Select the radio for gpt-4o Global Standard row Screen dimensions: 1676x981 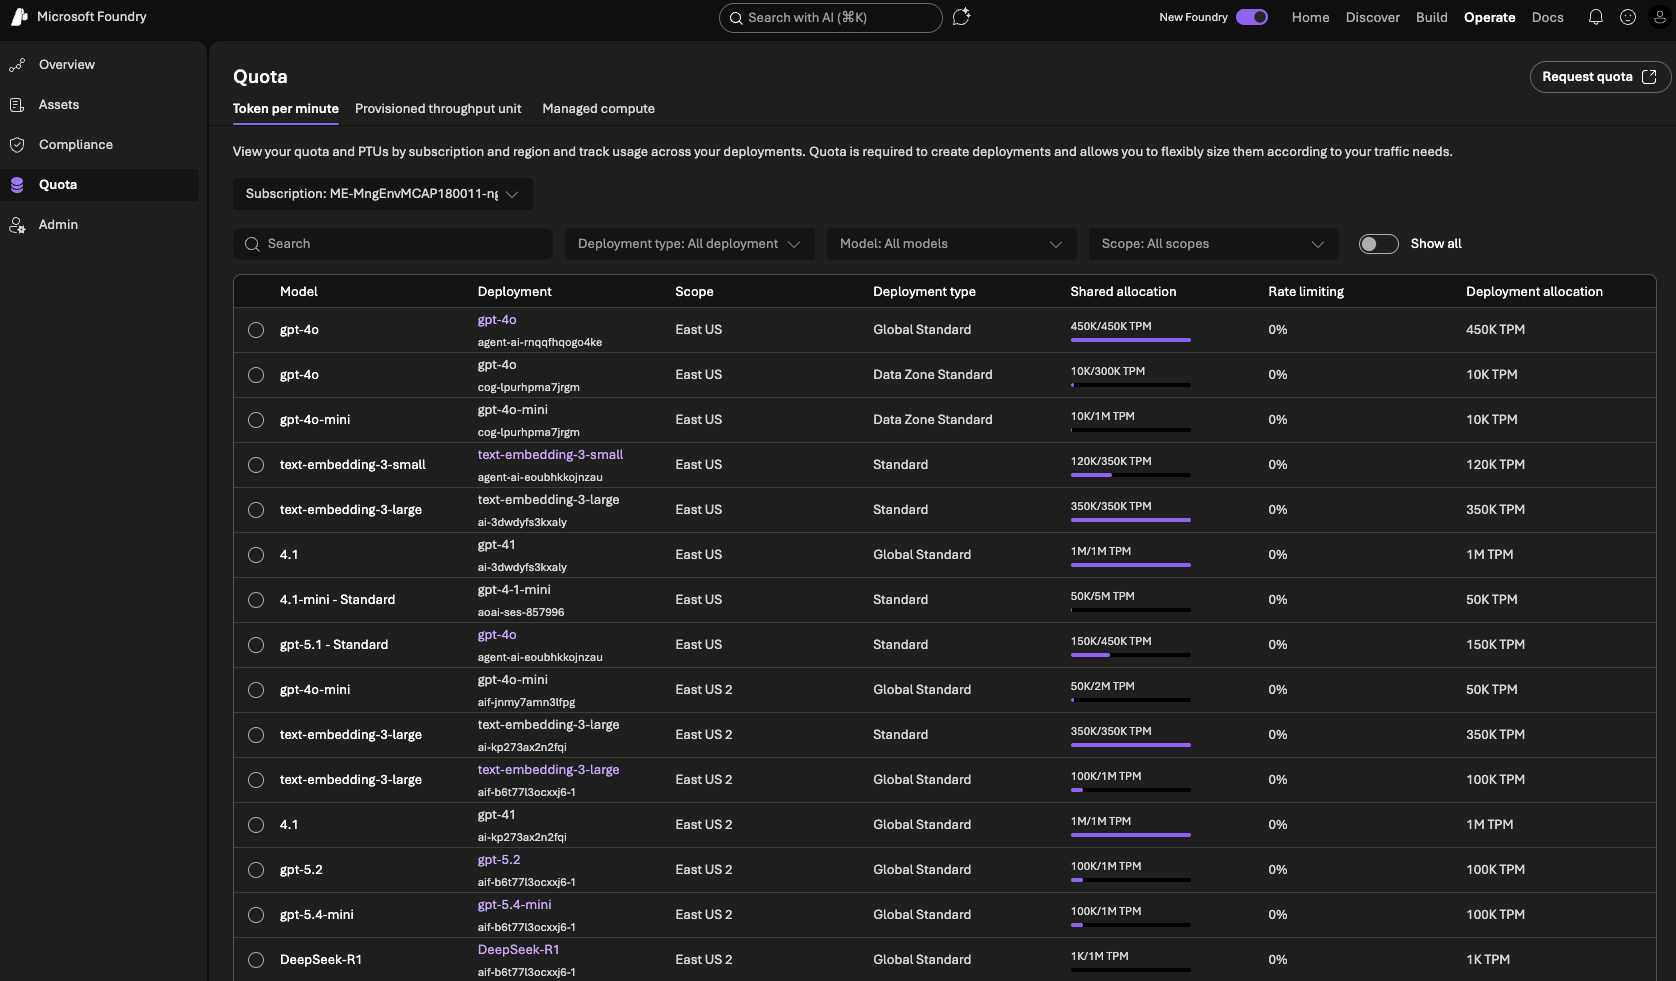pyautogui.click(x=256, y=330)
